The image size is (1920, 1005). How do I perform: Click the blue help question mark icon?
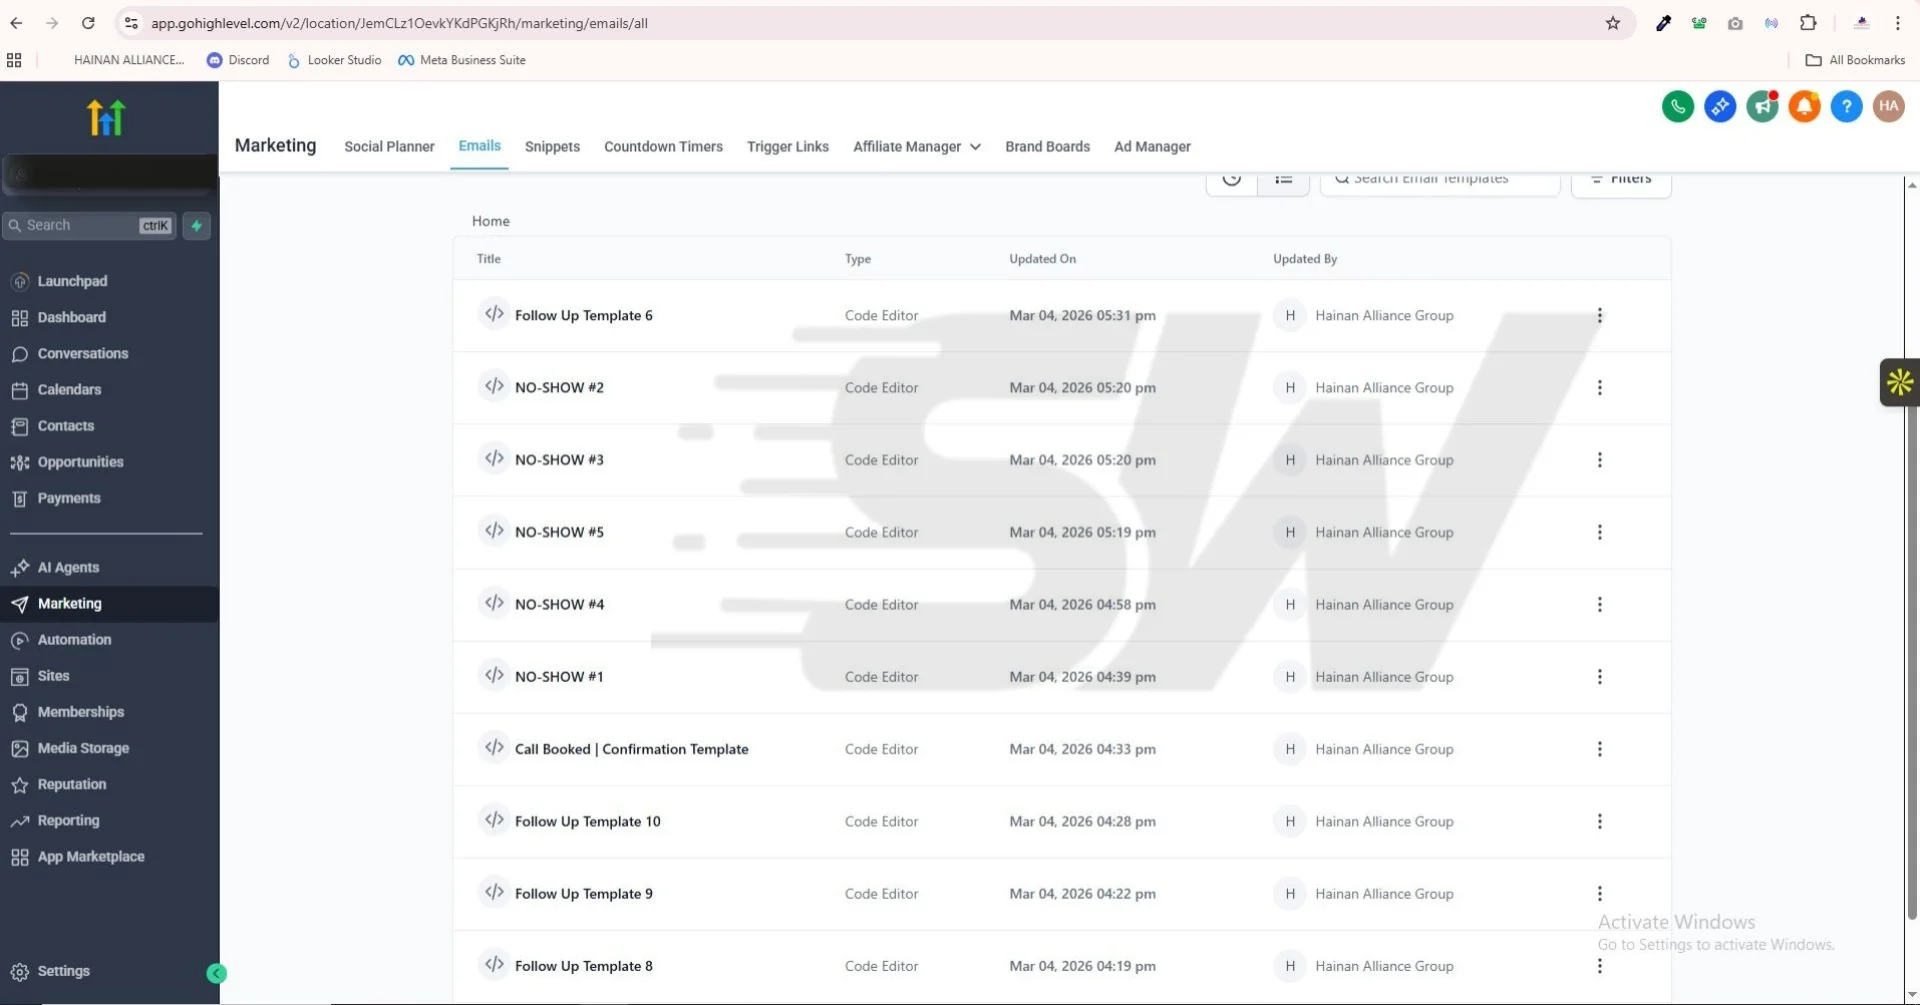pos(1846,106)
